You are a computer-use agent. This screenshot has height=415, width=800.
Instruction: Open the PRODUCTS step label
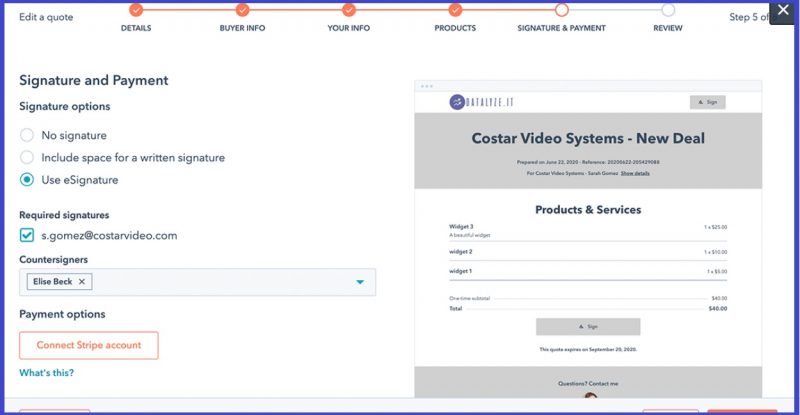click(455, 28)
